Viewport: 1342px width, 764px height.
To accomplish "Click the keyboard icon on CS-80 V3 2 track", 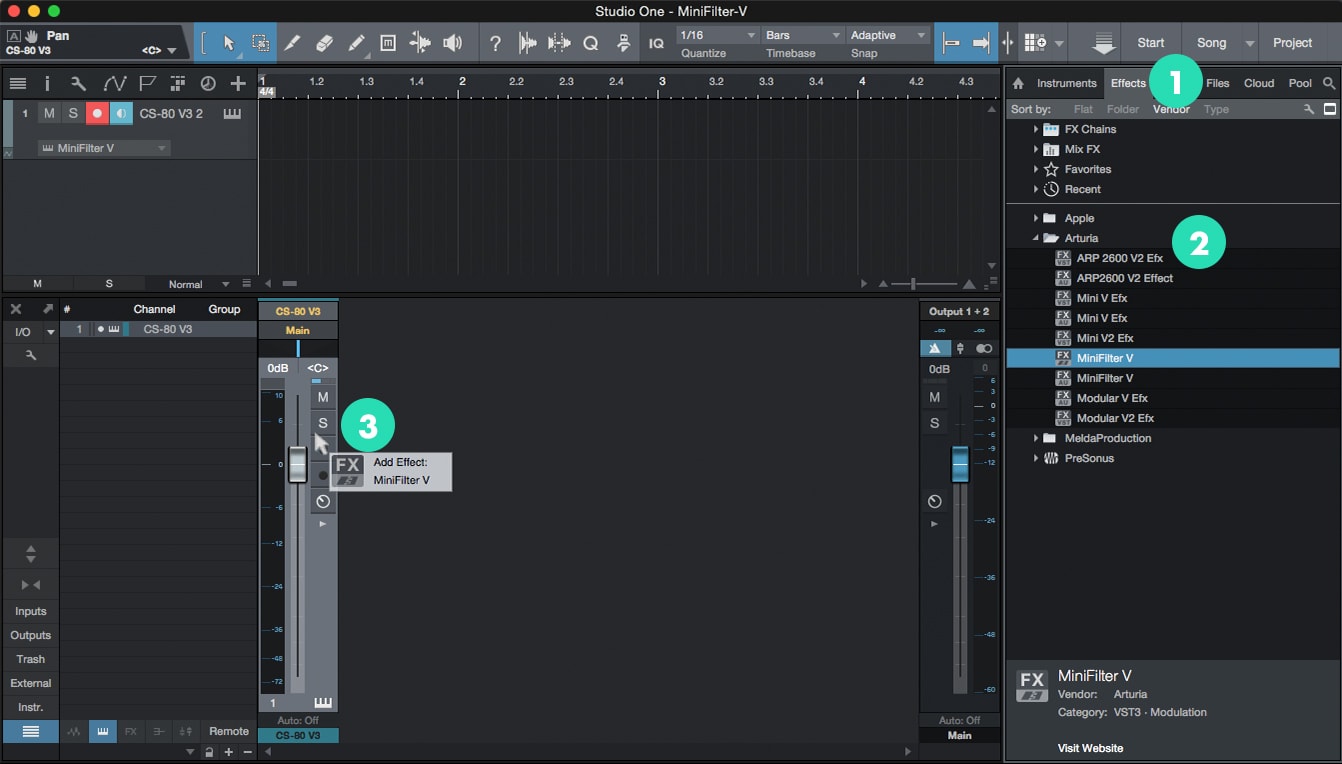I will [233, 113].
